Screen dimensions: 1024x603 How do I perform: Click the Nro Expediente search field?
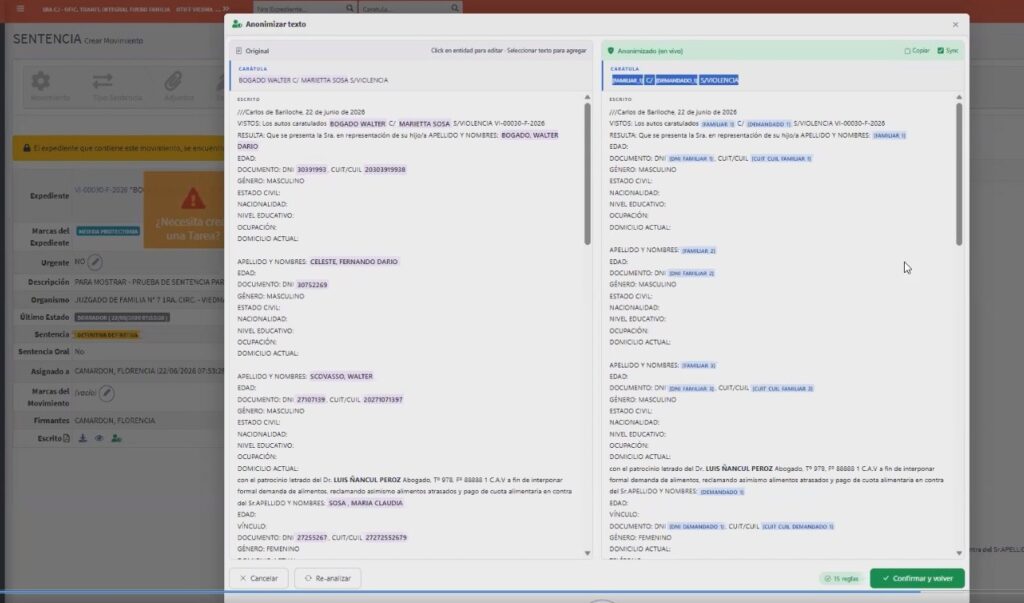(x=298, y=8)
